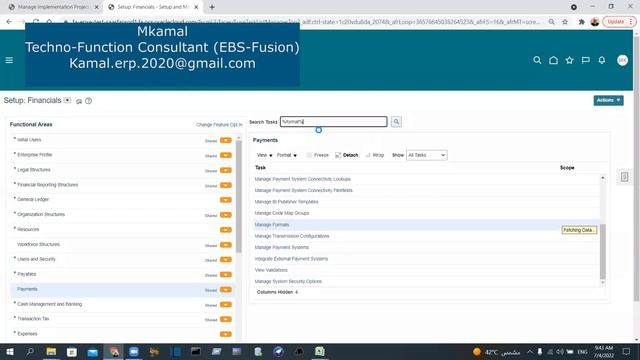This screenshot has height=360, width=640.
Task: Toggle the Enterprise Profile enable switch
Action: click(x=226, y=155)
